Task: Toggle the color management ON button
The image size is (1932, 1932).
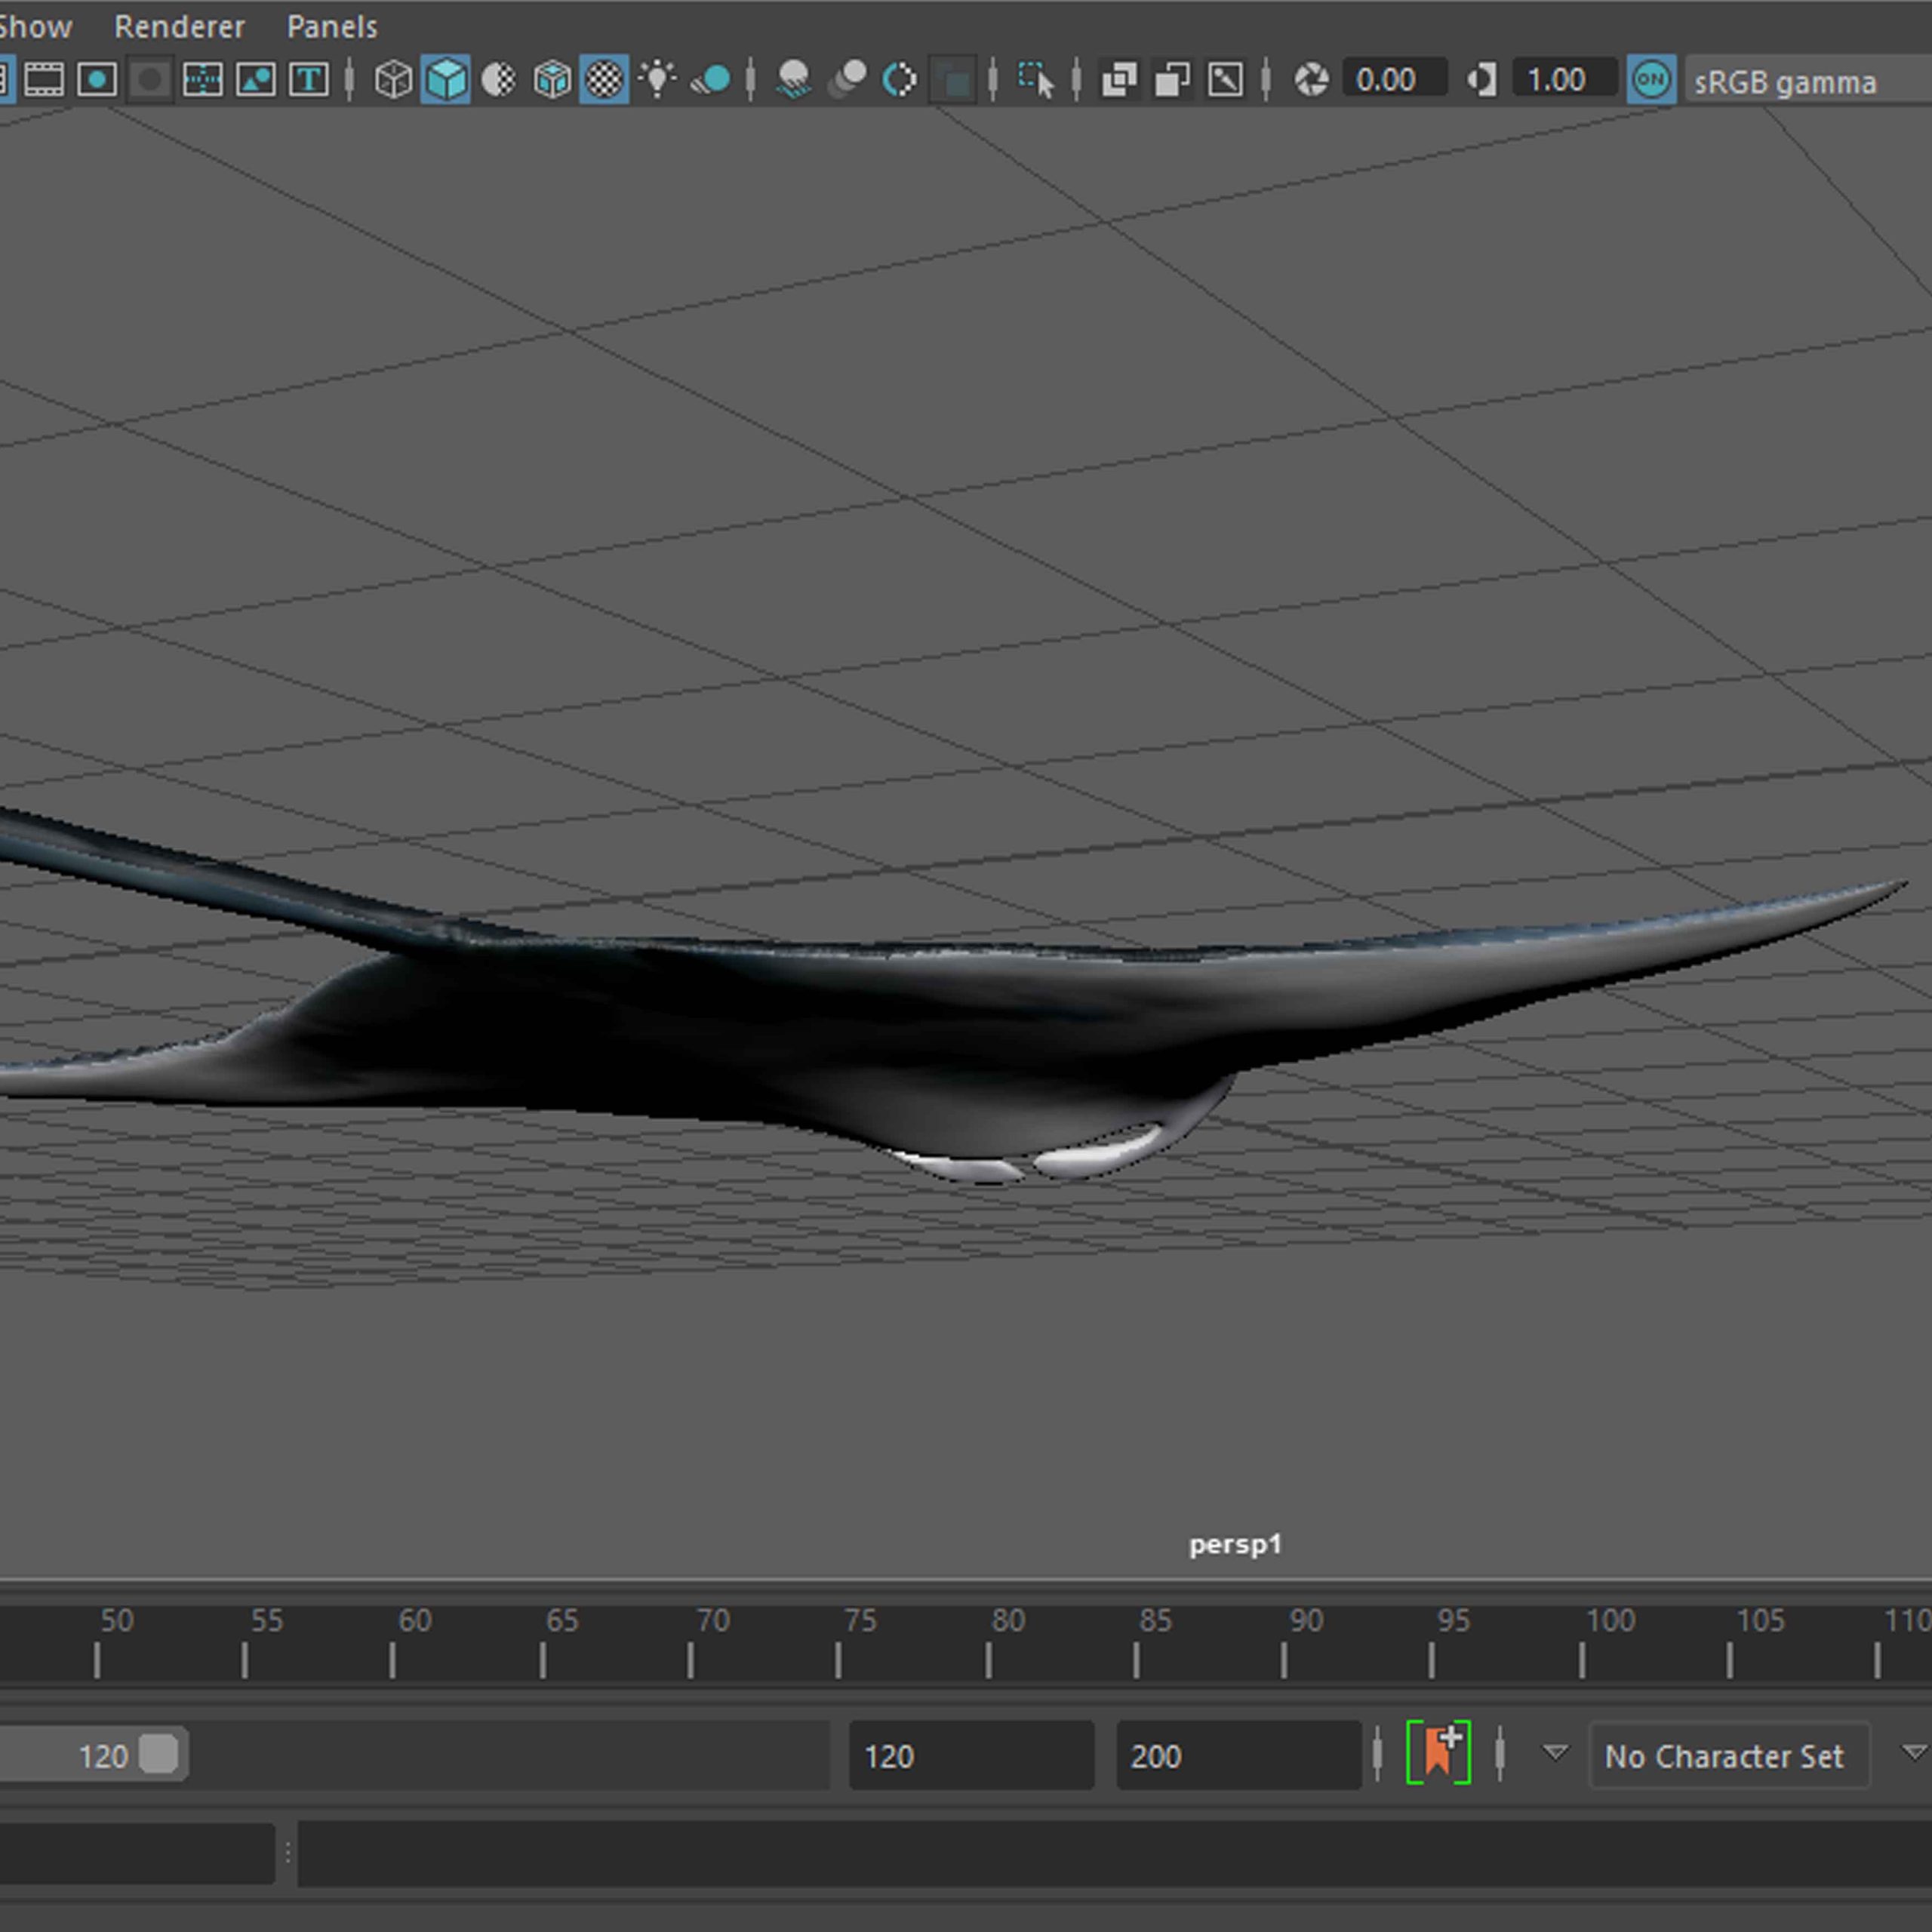Action: click(1651, 80)
